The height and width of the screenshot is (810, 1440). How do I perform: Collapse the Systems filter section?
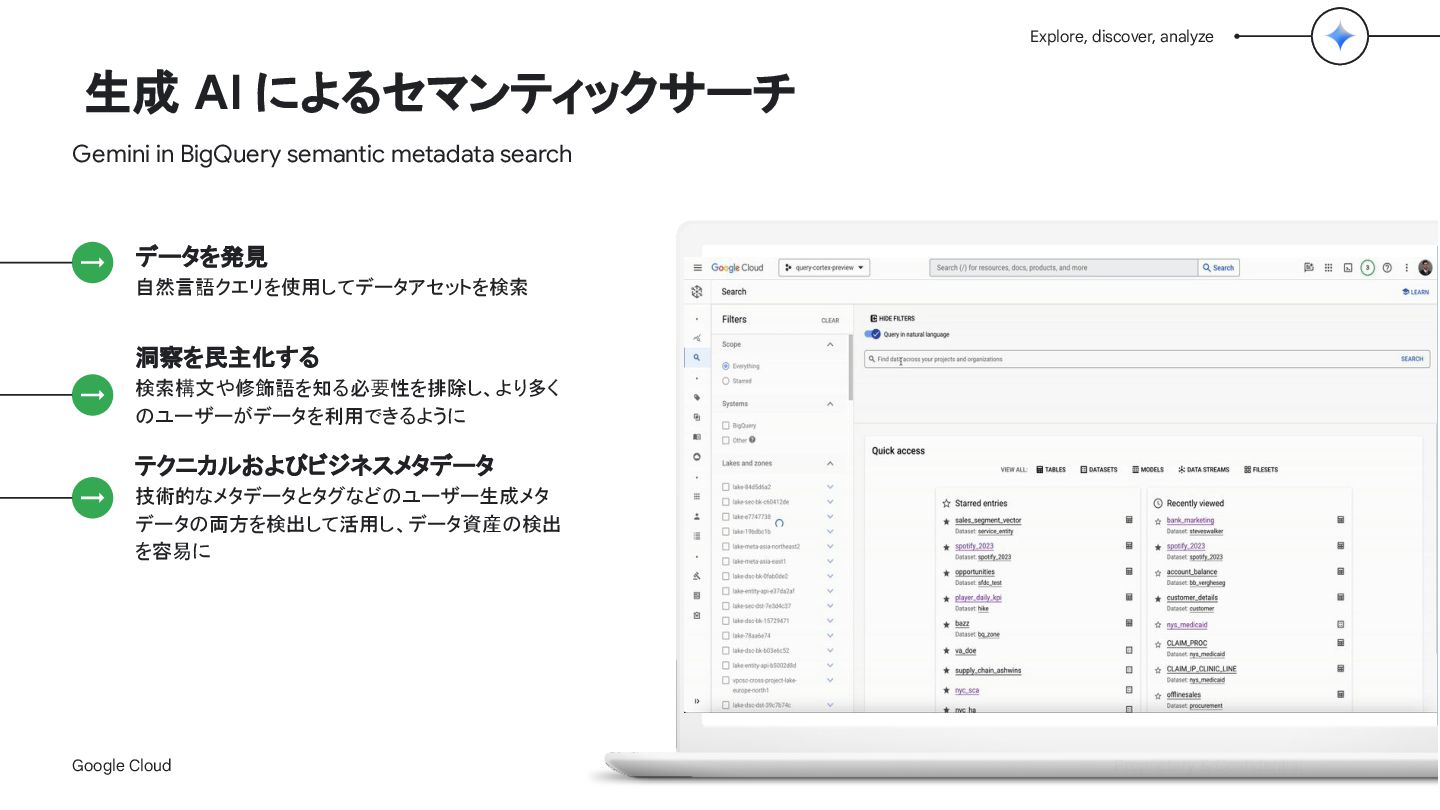pos(830,404)
